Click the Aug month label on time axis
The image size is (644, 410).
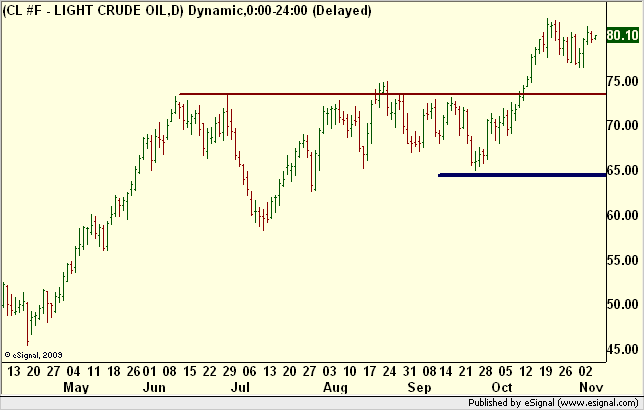point(335,387)
